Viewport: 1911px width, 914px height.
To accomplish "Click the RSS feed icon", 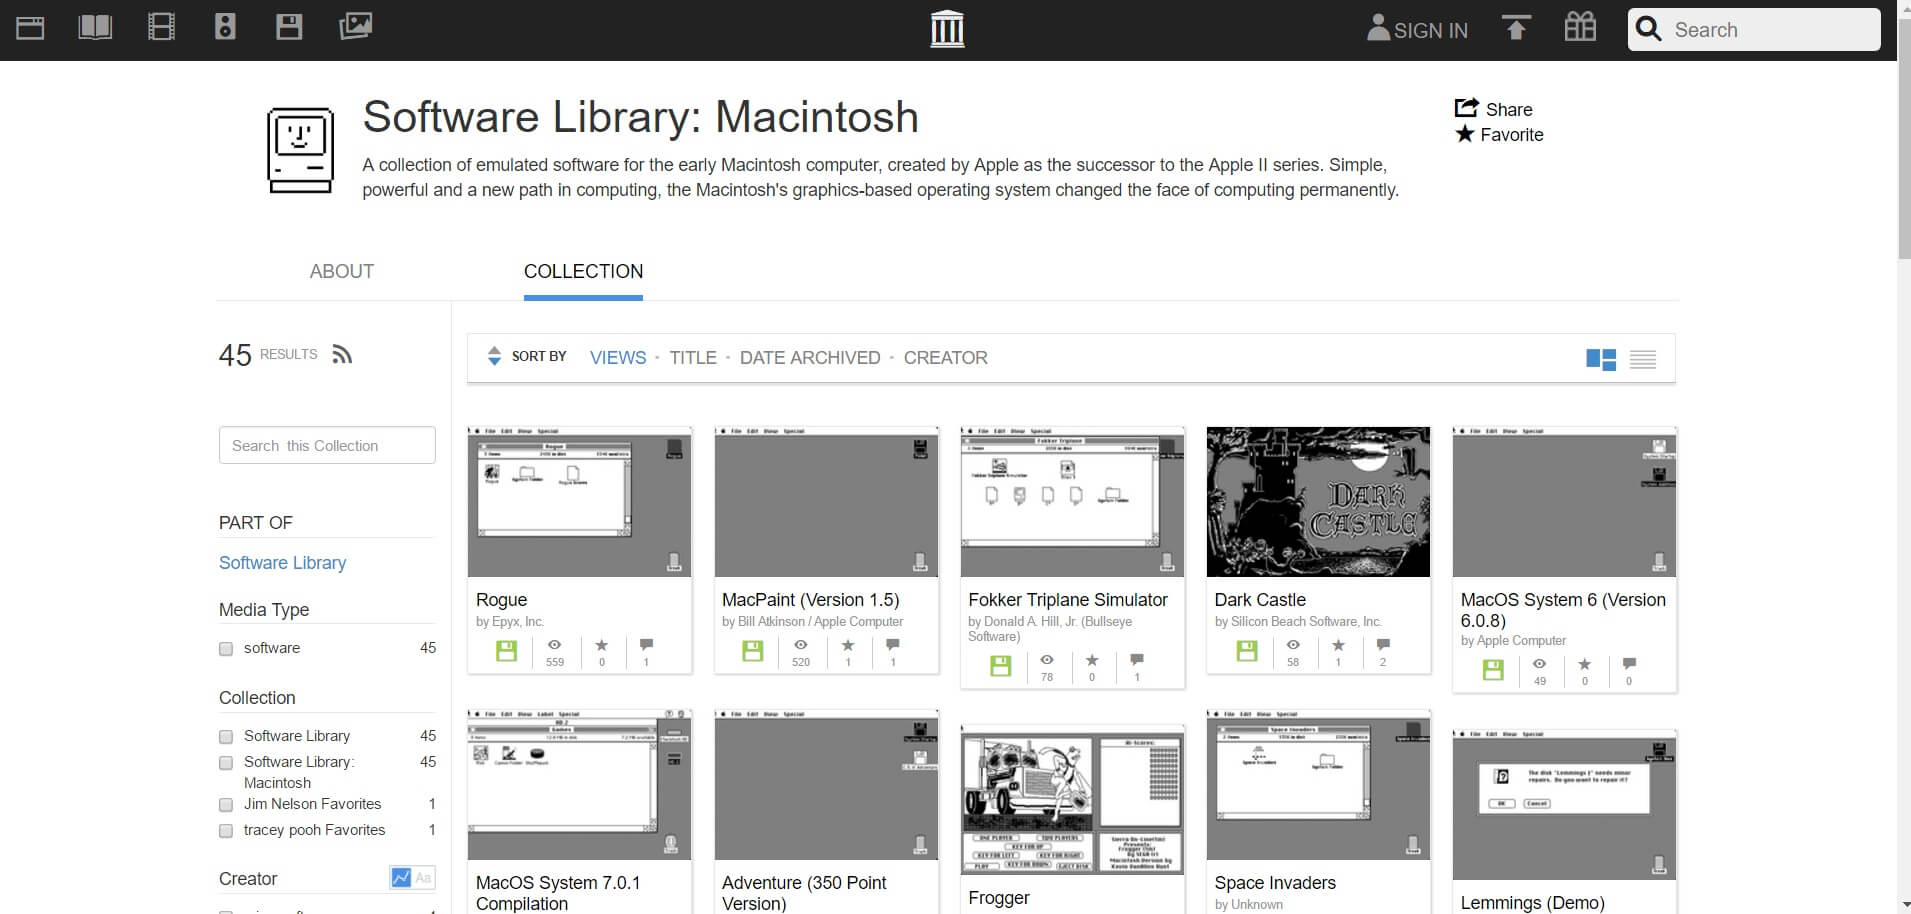I will point(342,355).
